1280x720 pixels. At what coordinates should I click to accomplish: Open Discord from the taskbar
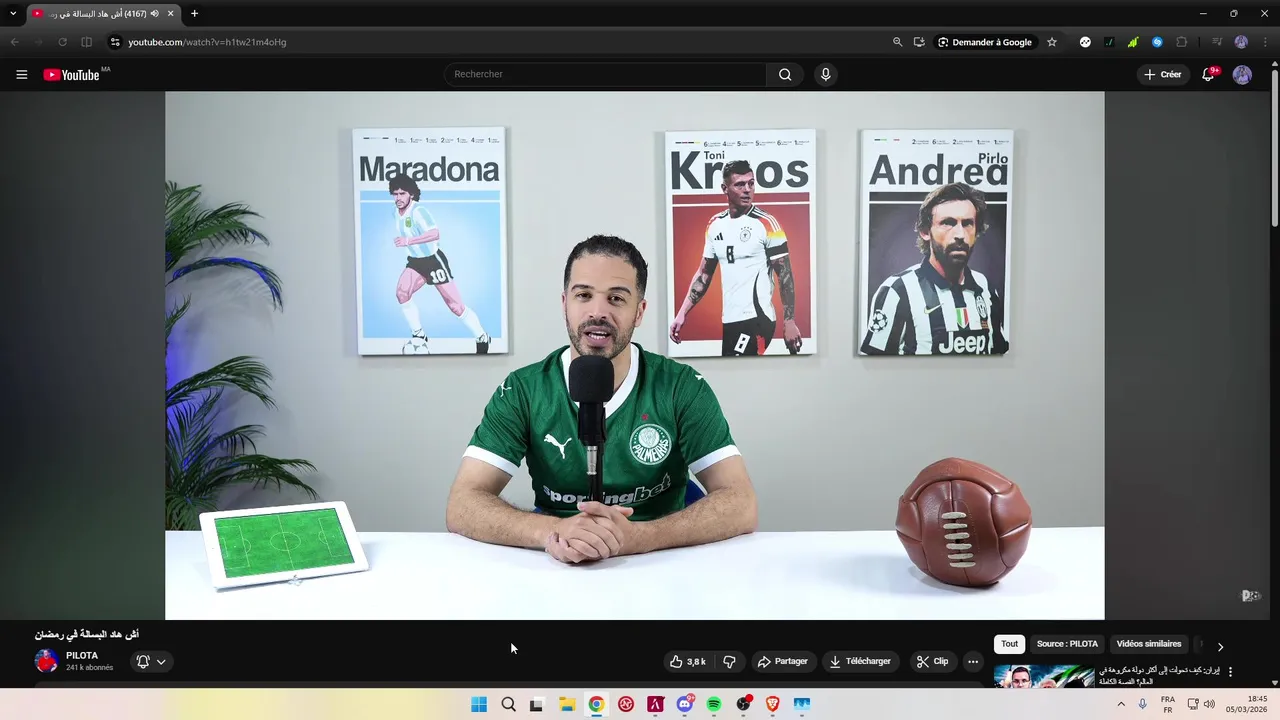pos(685,704)
